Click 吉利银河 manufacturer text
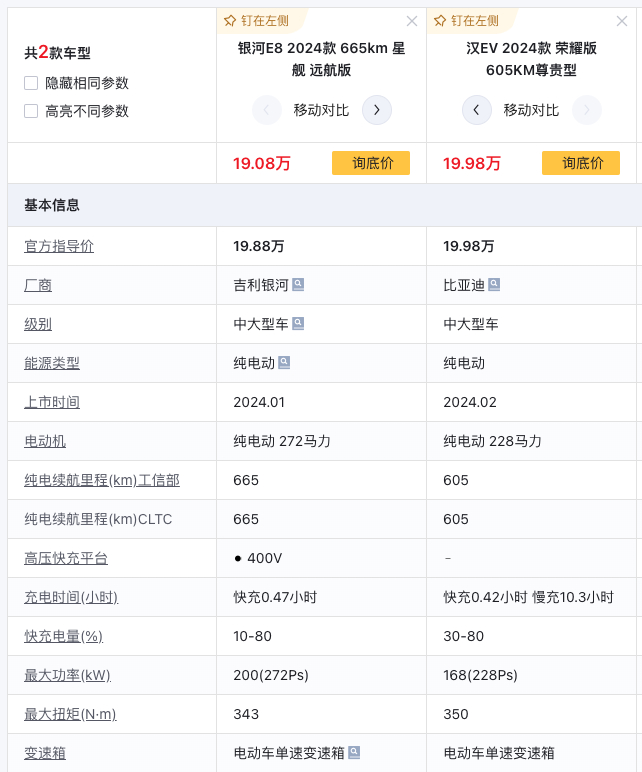Viewport: 642px width, 772px height. 261,285
